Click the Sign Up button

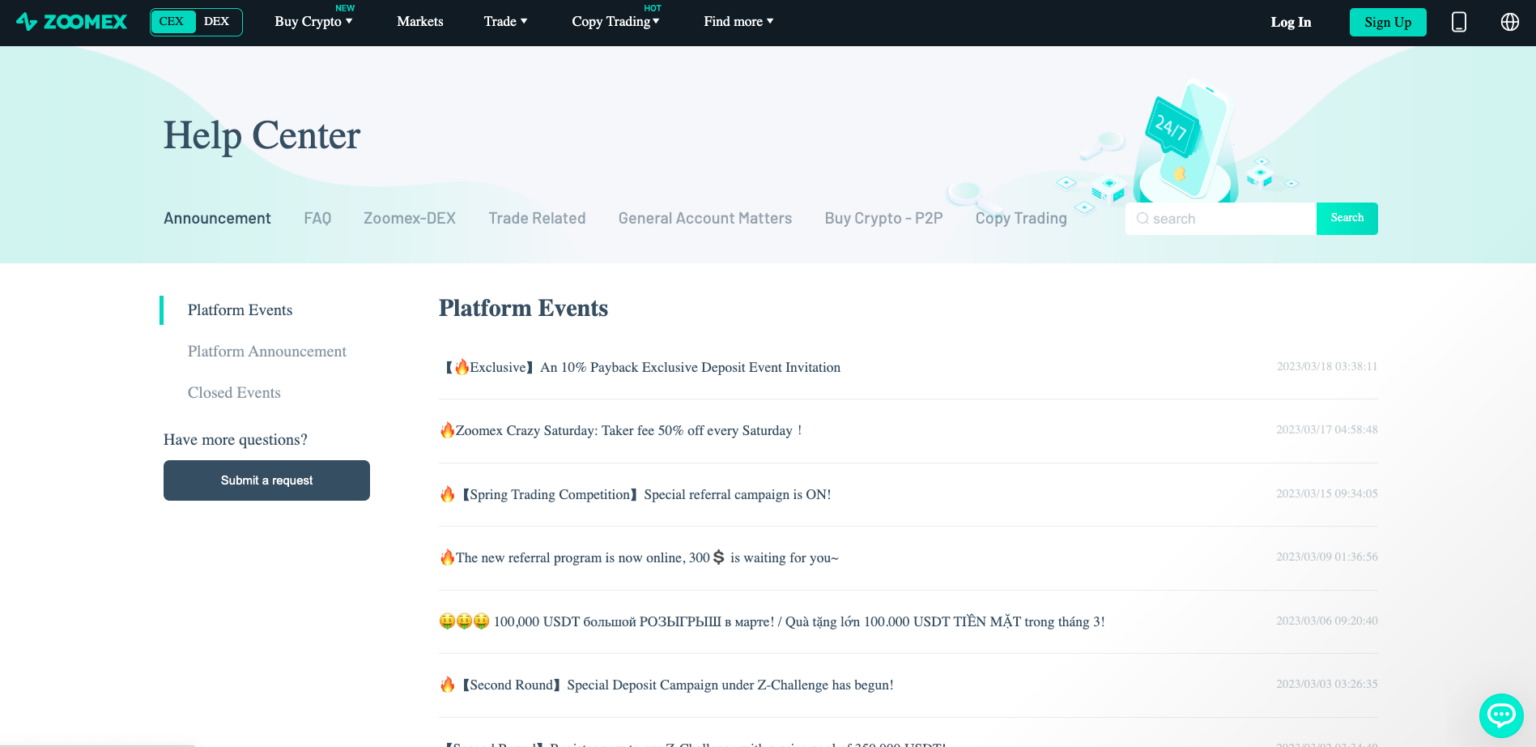[1388, 22]
